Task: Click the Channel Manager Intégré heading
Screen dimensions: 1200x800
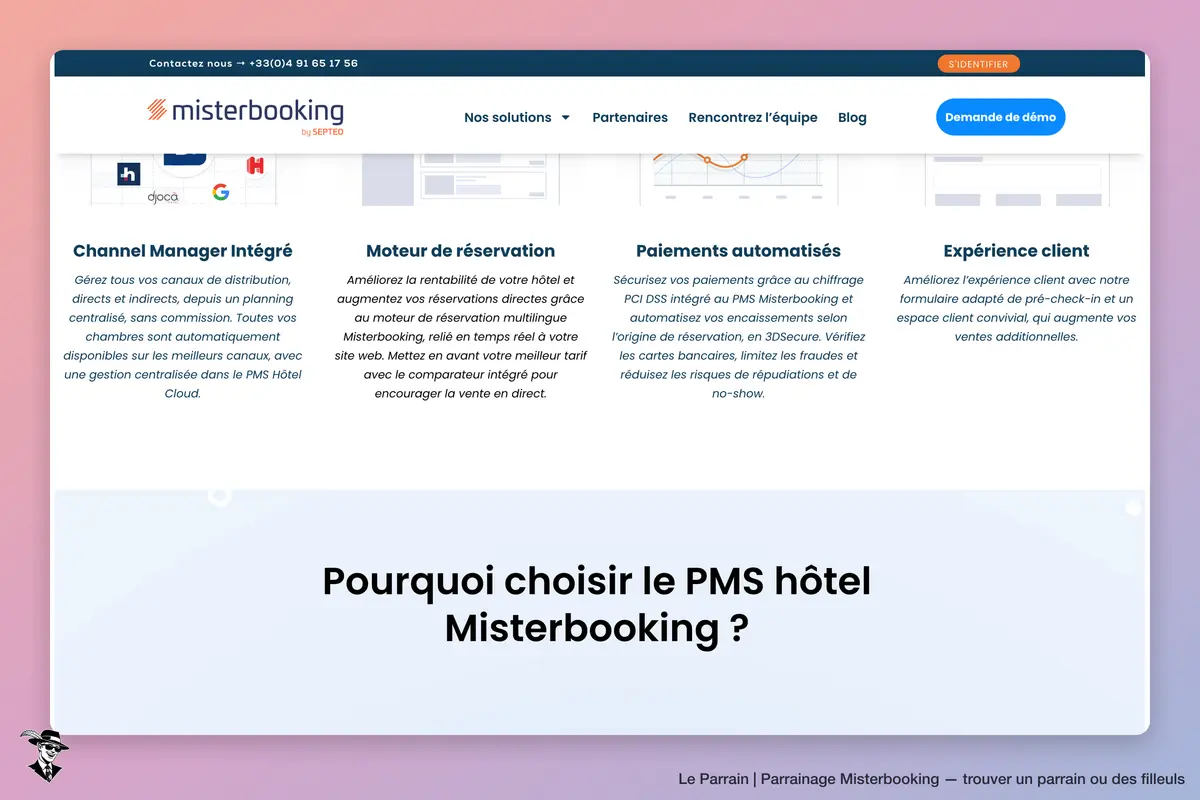Action: pyautogui.click(x=183, y=251)
